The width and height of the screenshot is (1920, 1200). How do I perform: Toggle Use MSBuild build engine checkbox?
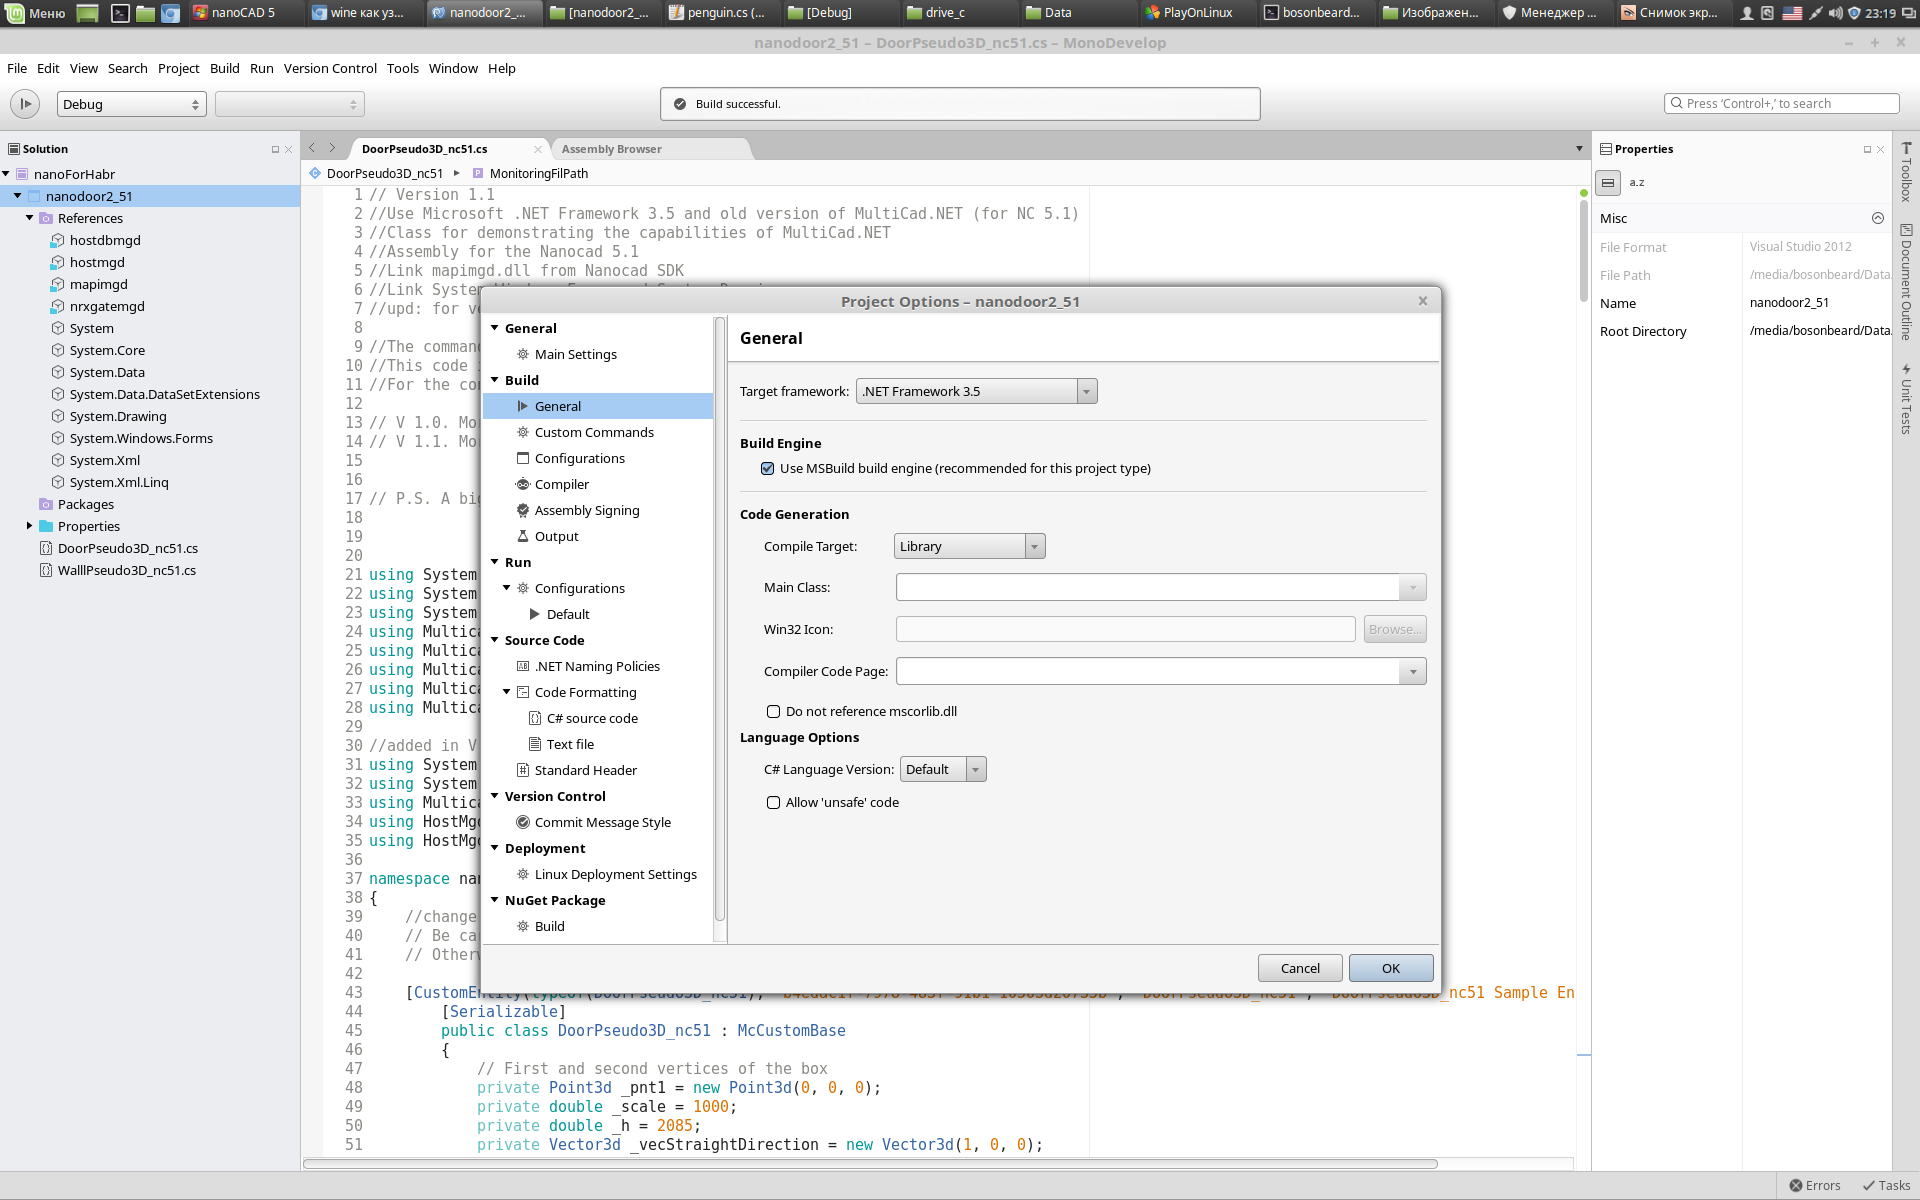pos(768,468)
